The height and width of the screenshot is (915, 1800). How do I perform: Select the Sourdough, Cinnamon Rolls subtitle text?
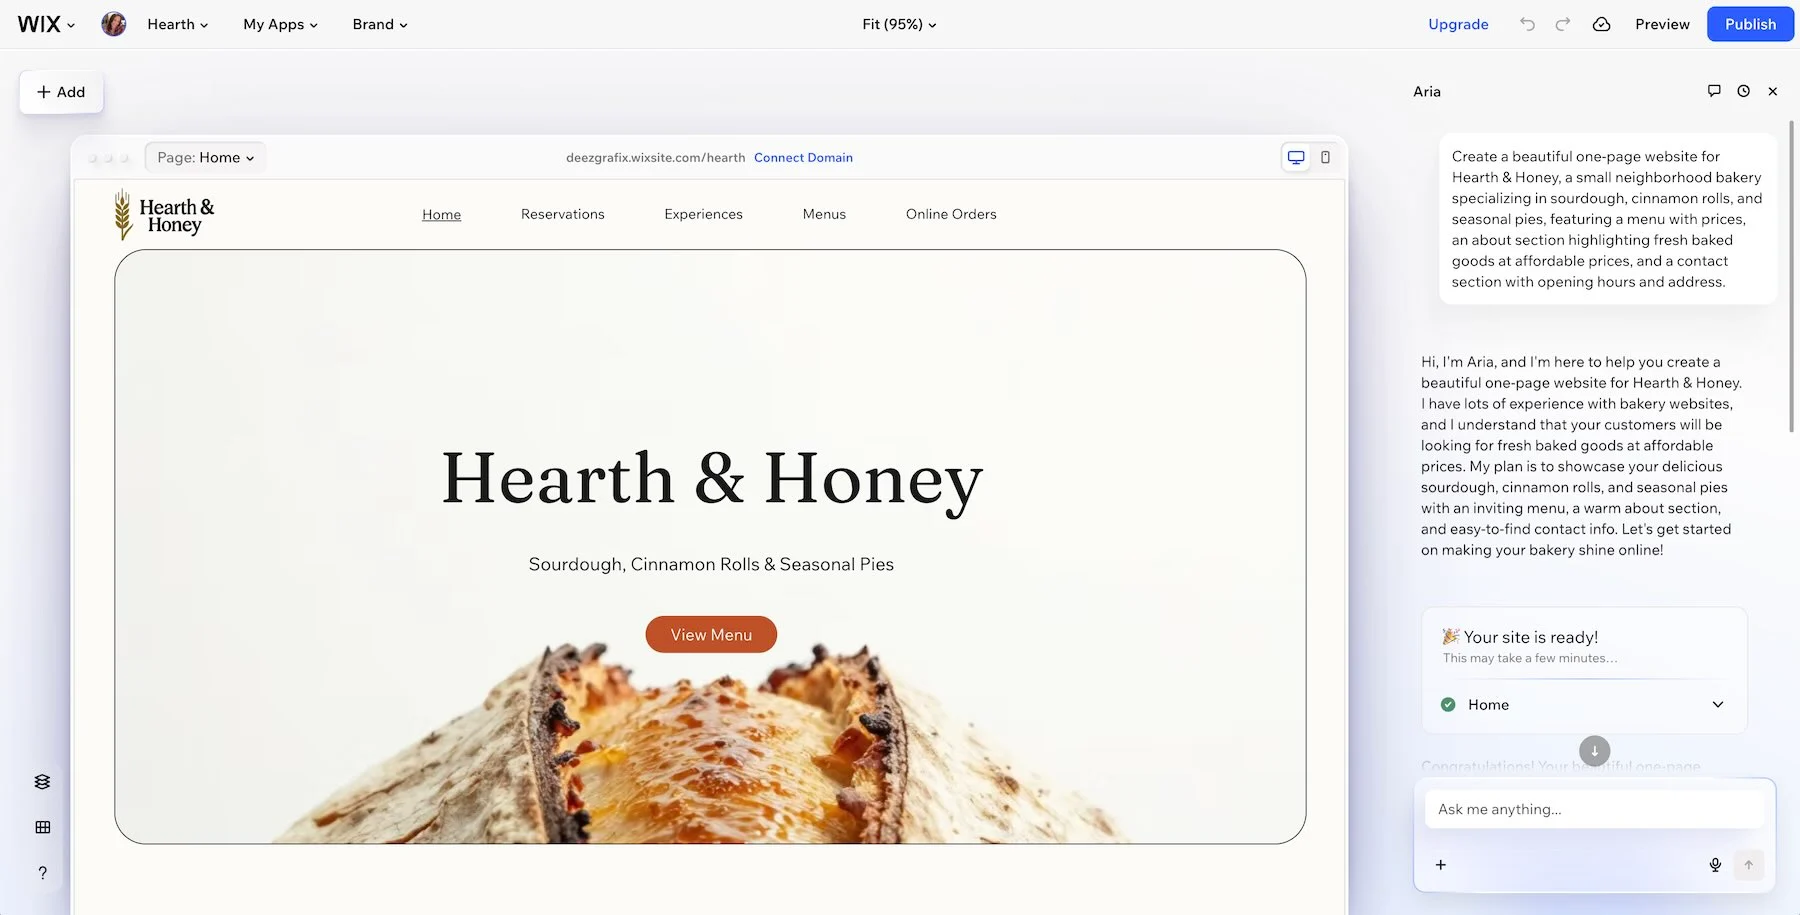point(711,564)
